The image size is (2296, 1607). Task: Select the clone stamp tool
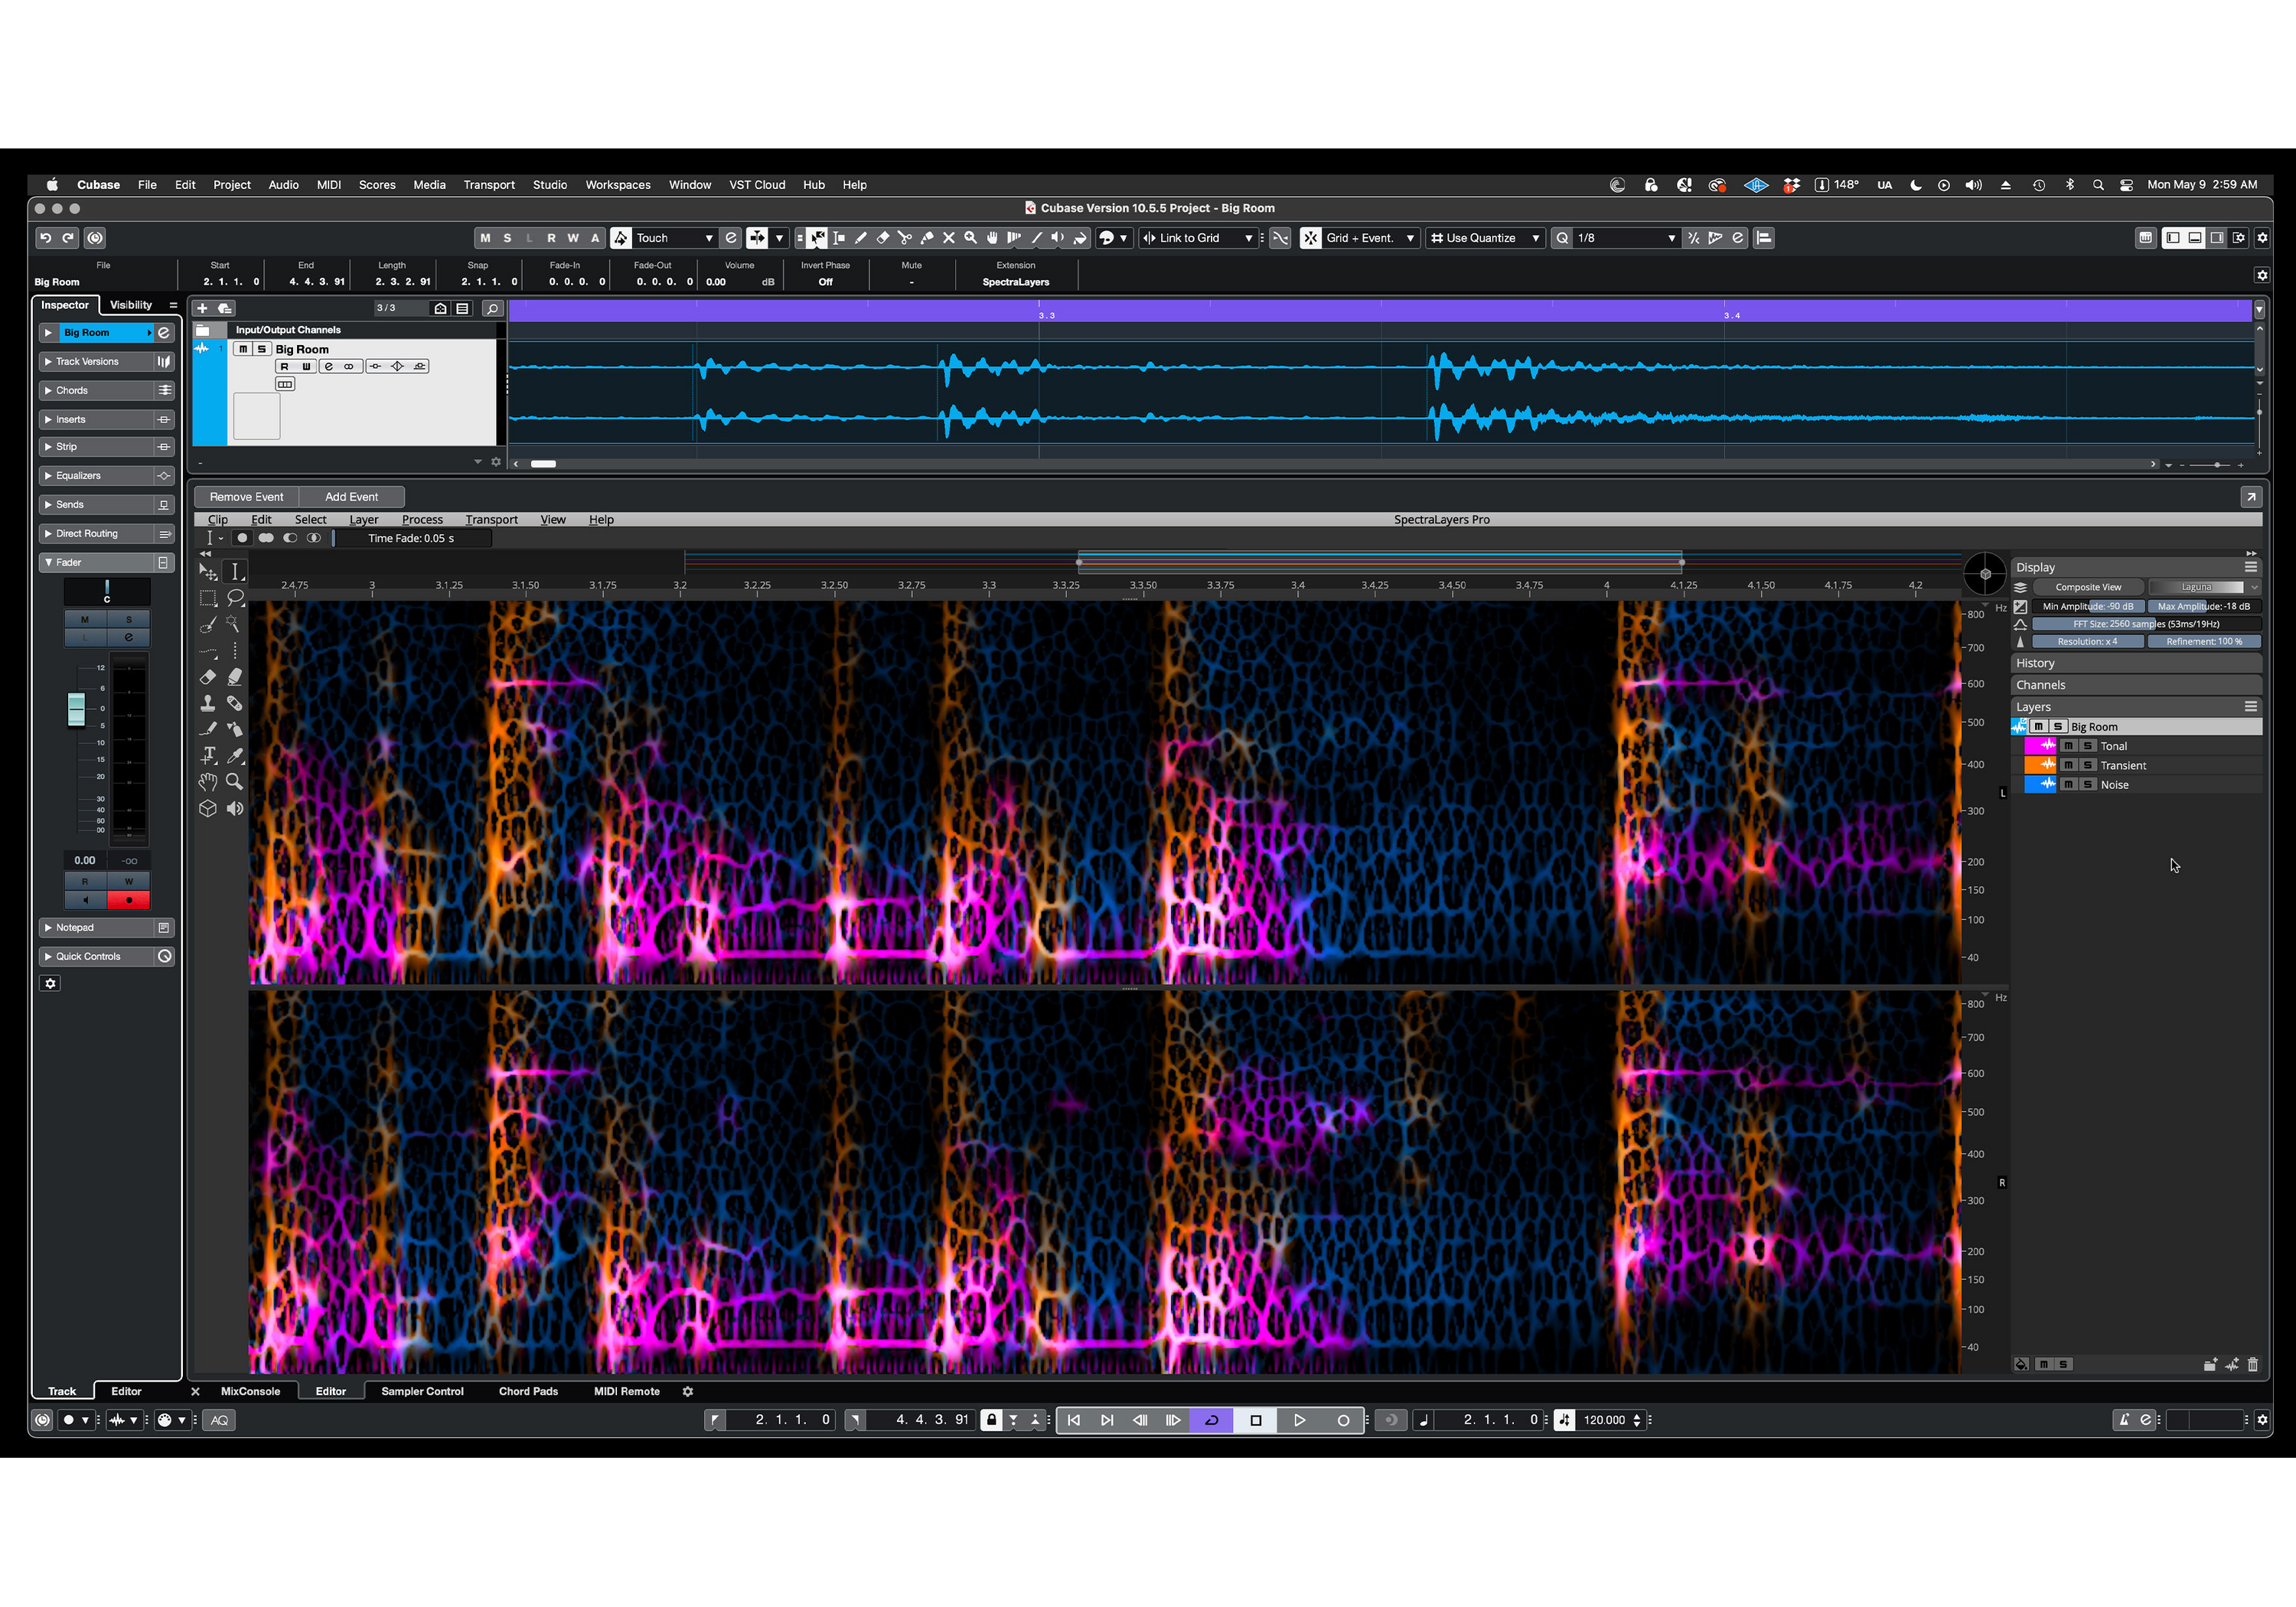[x=208, y=703]
